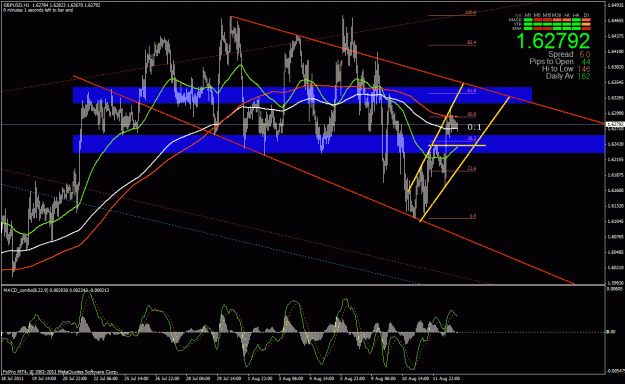Click the seconds left to bar end text
625x384 pixels.
(x=38, y=10)
